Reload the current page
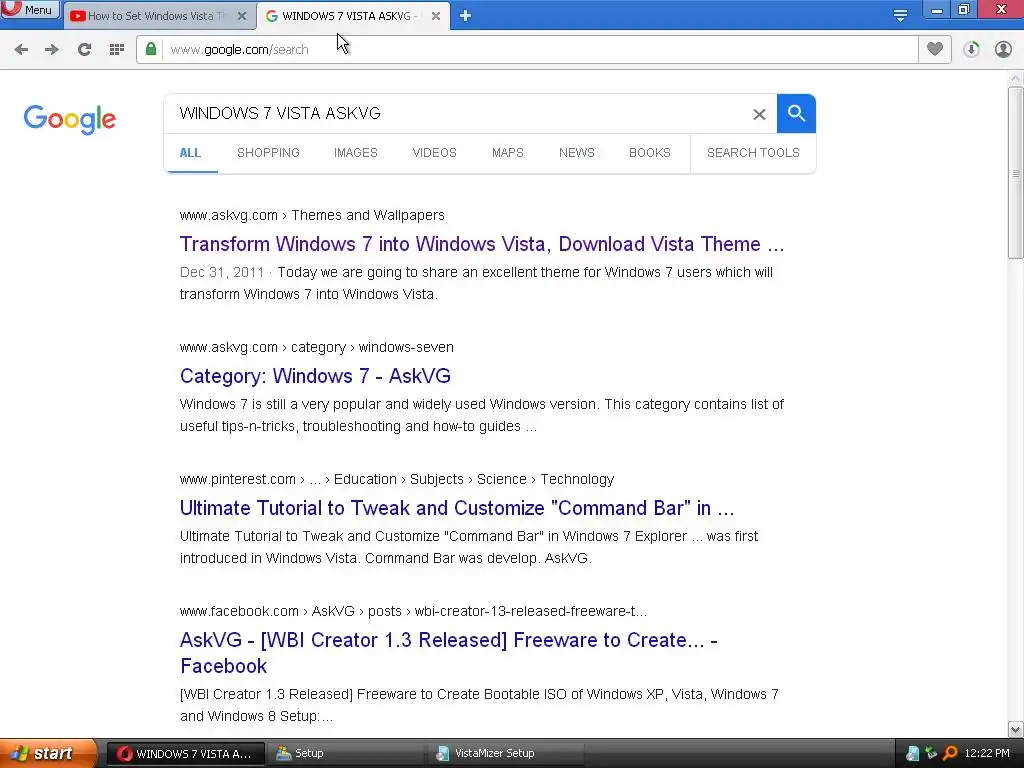 tap(84, 50)
